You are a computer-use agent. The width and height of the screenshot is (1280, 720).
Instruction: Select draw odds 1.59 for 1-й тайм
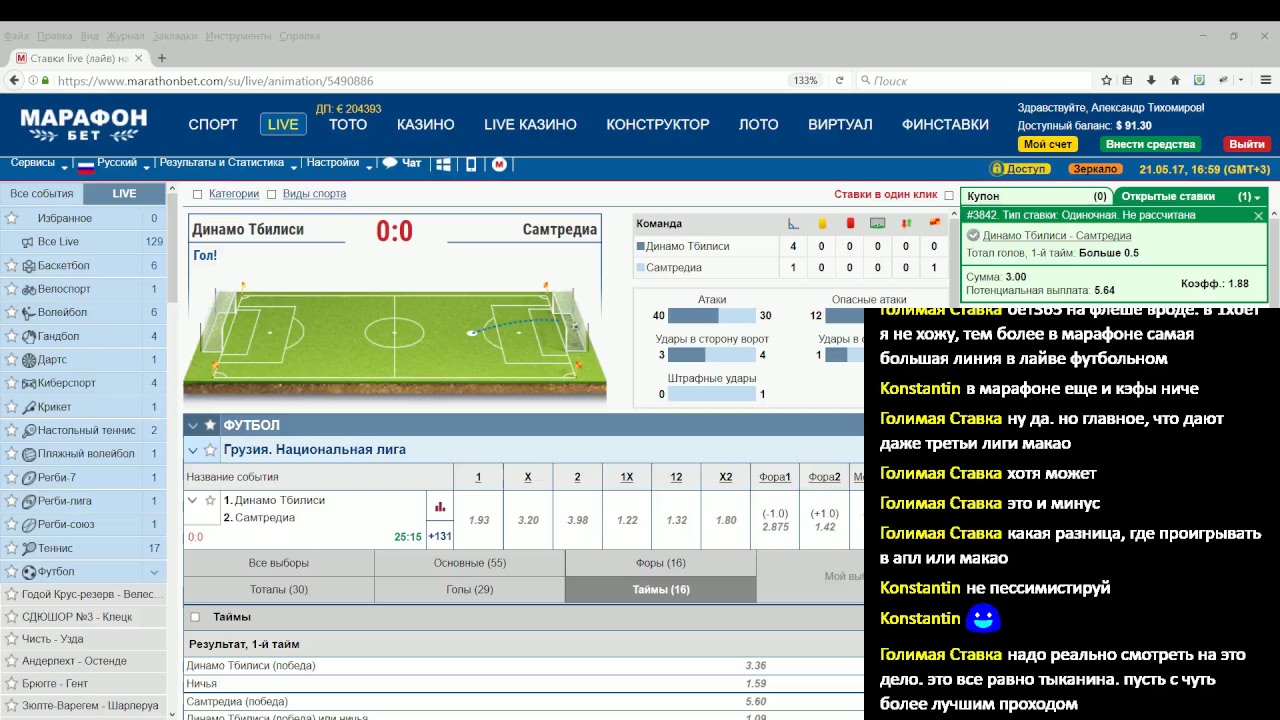click(756, 684)
